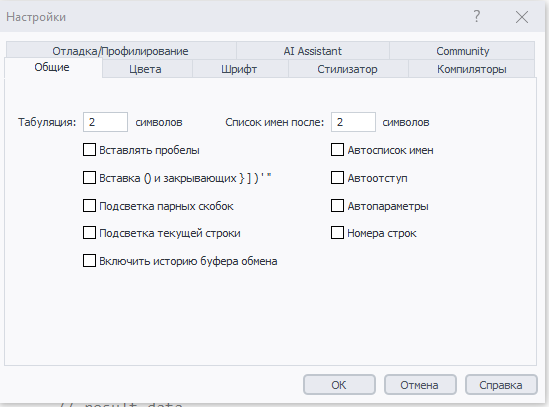Open the Стилизатор tab

pyautogui.click(x=347, y=69)
